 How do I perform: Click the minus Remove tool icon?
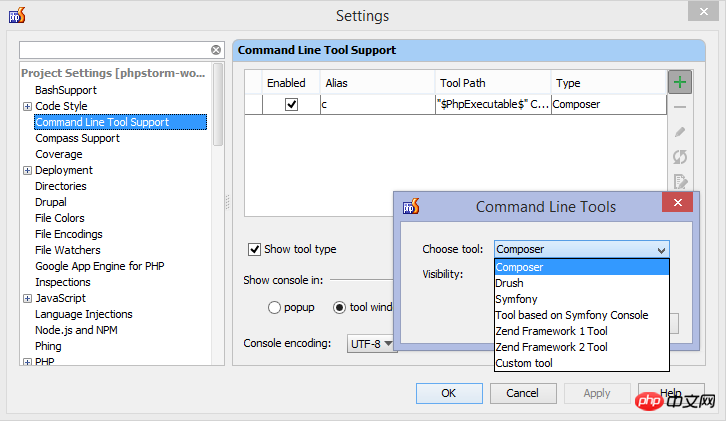[680, 106]
